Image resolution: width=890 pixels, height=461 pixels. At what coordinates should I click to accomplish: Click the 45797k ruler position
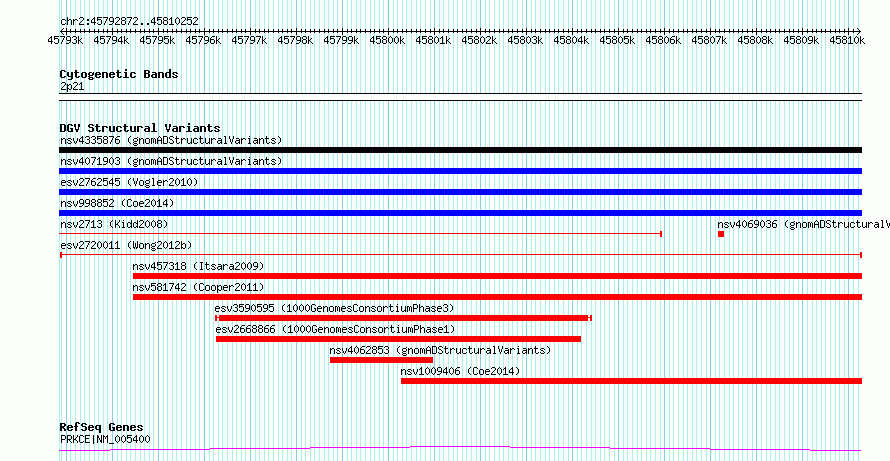point(250,40)
